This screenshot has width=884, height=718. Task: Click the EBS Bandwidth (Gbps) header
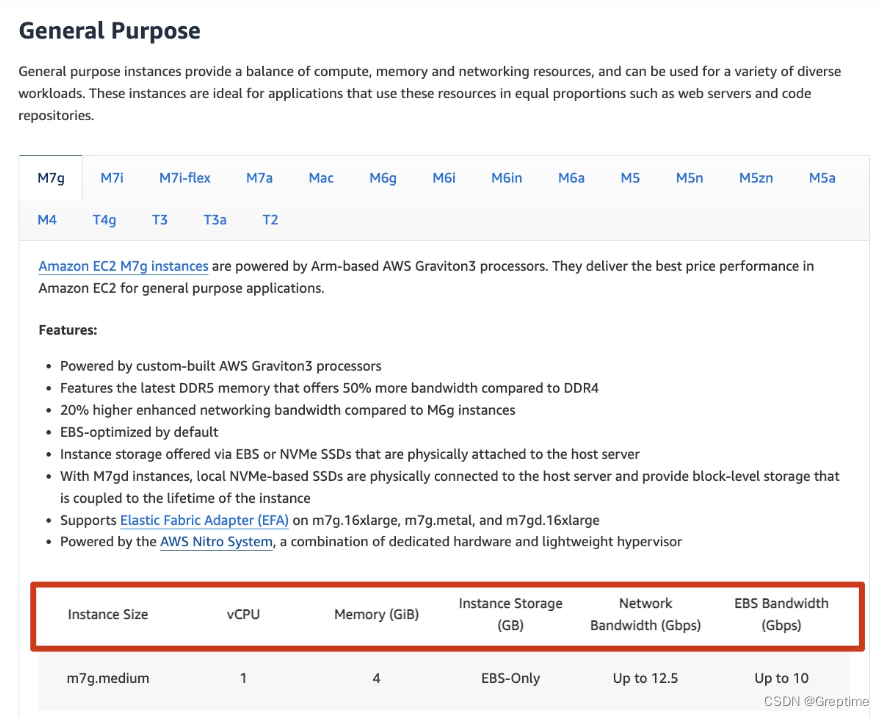781,614
